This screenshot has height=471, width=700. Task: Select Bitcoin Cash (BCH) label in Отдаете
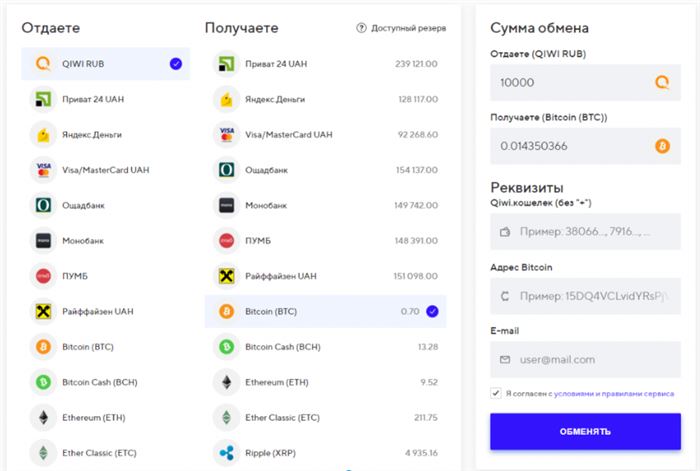[x=100, y=382]
